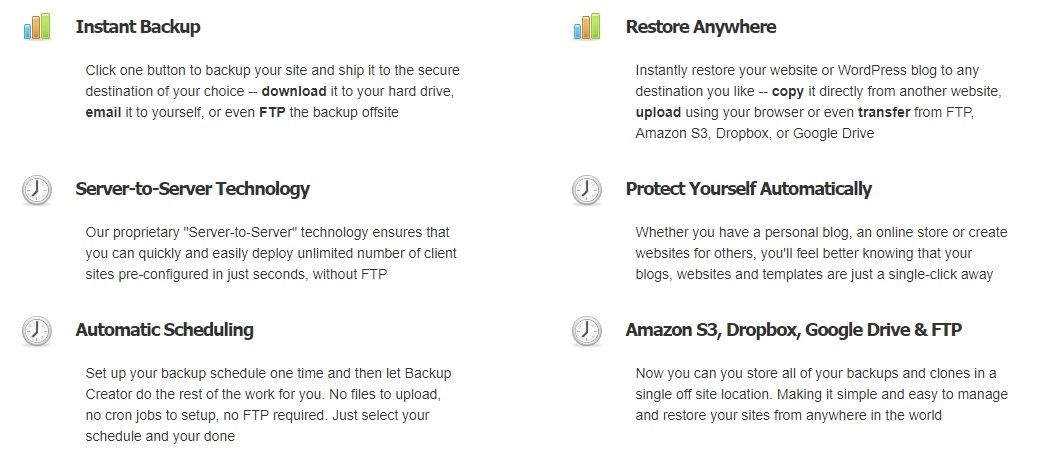
Task: Click the clock icon next to Server-to-Server Technology
Action: click(x=36, y=190)
